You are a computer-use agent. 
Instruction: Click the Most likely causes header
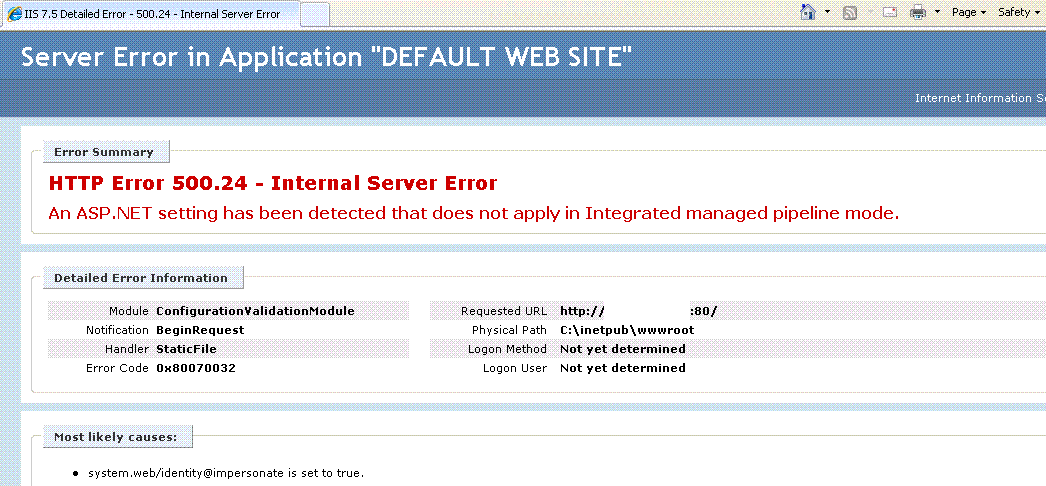116,437
